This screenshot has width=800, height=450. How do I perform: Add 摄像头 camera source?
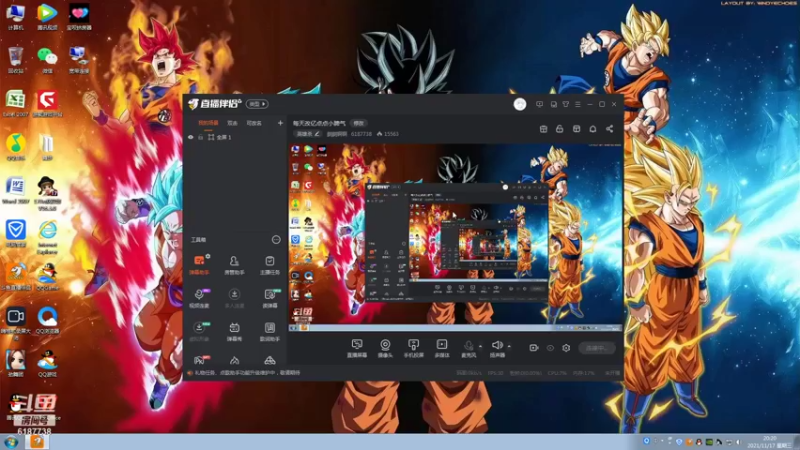pyautogui.click(x=385, y=348)
